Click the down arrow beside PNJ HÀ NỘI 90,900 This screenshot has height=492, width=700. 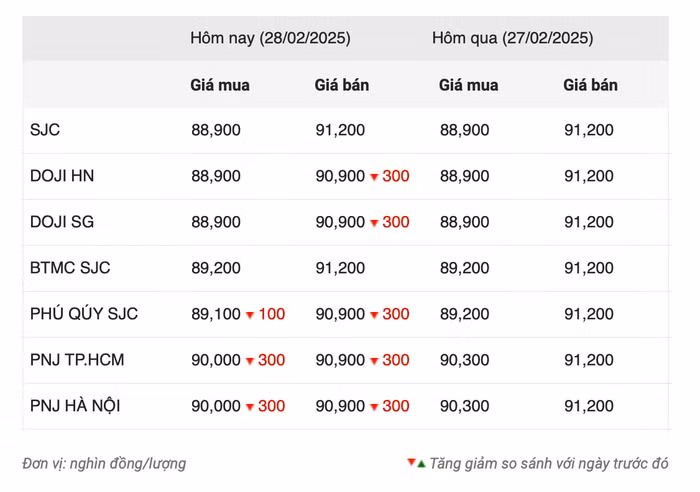tap(374, 407)
